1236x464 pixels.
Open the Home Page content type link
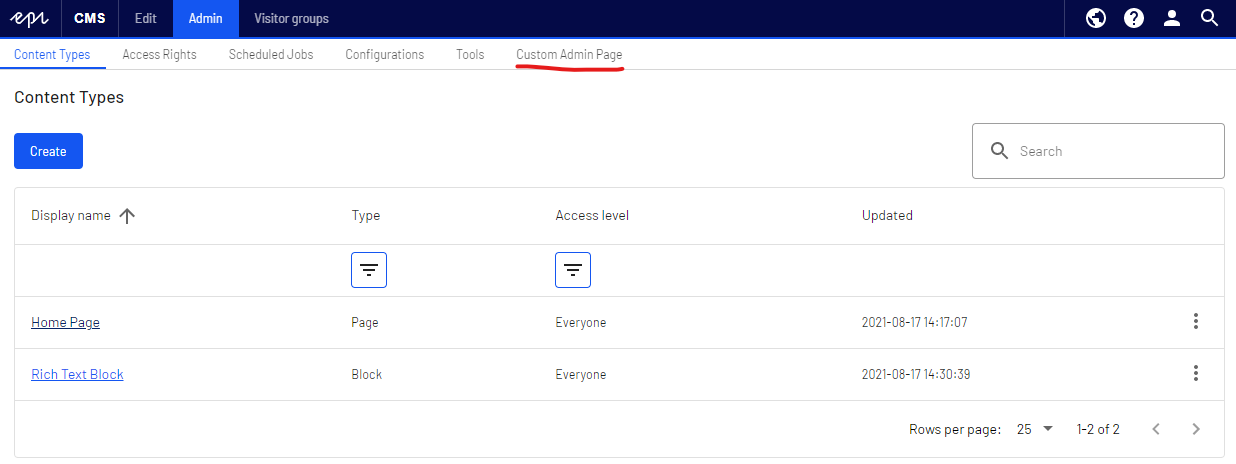tap(65, 322)
